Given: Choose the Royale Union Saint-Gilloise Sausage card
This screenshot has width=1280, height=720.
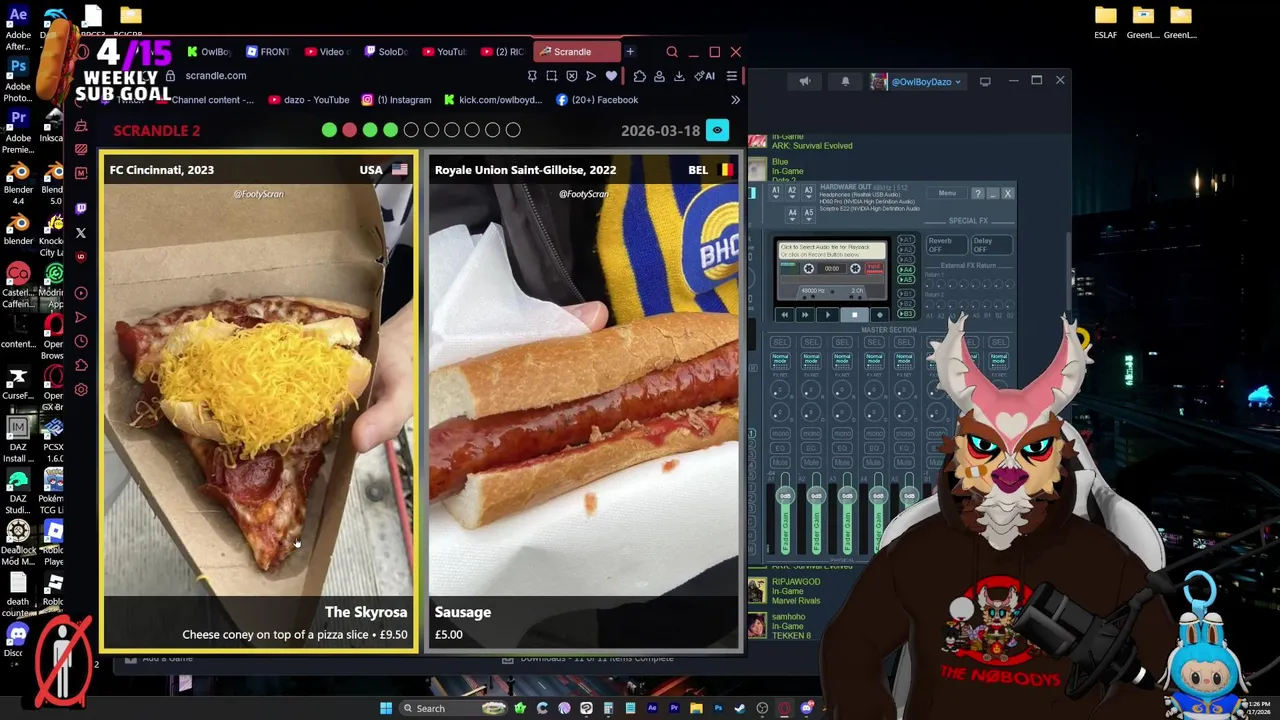Looking at the screenshot, I should 584,401.
